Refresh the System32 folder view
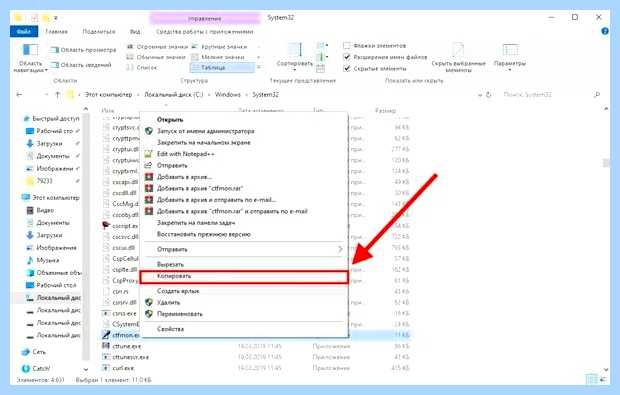Image resolution: width=620 pixels, height=395 pixels. (489, 95)
